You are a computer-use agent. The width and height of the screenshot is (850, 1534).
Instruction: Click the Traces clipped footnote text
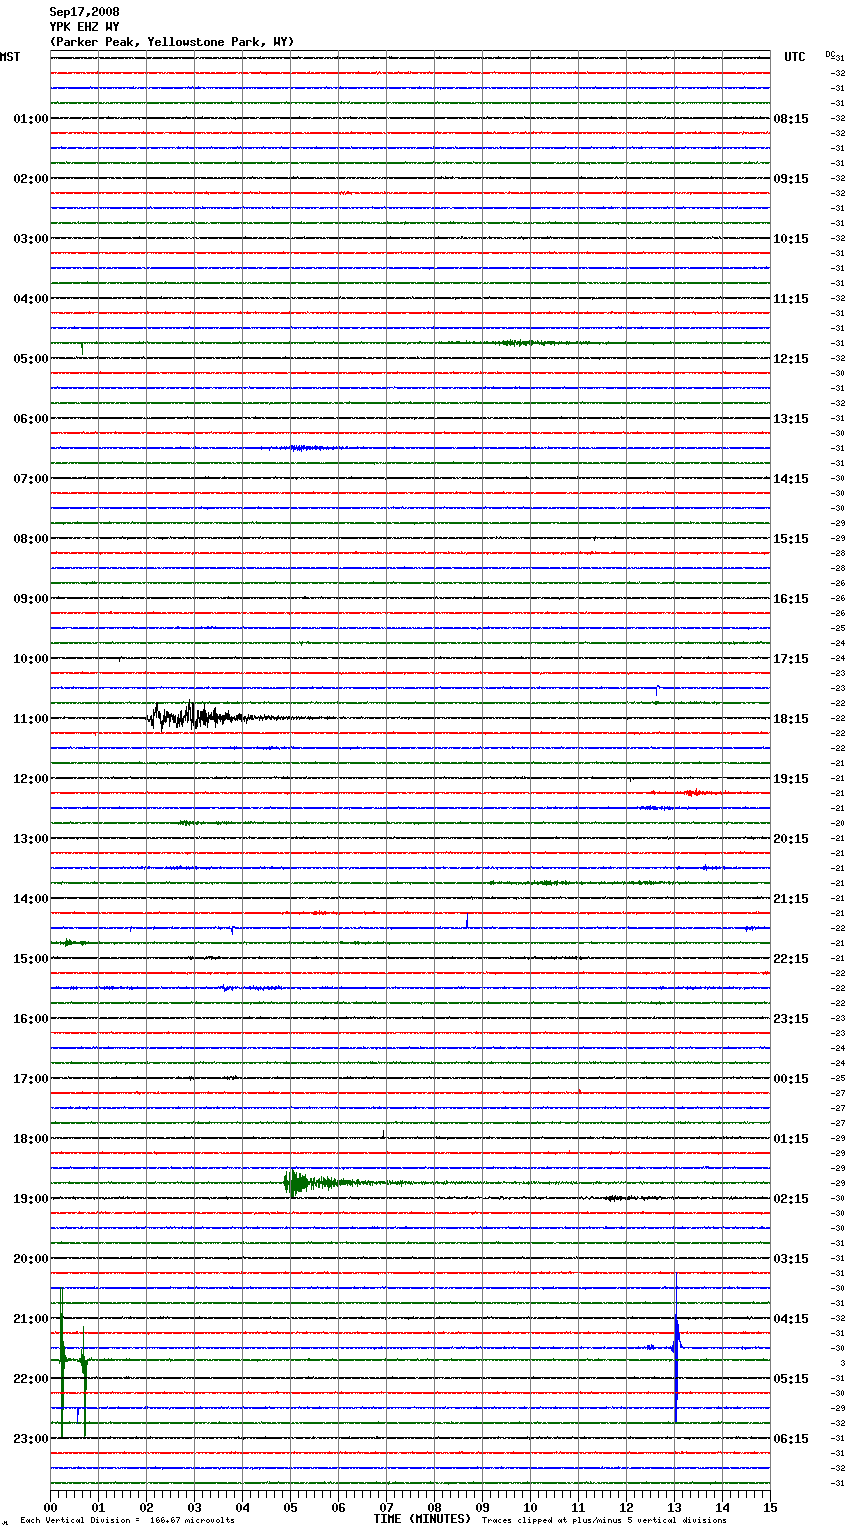click(x=604, y=1520)
